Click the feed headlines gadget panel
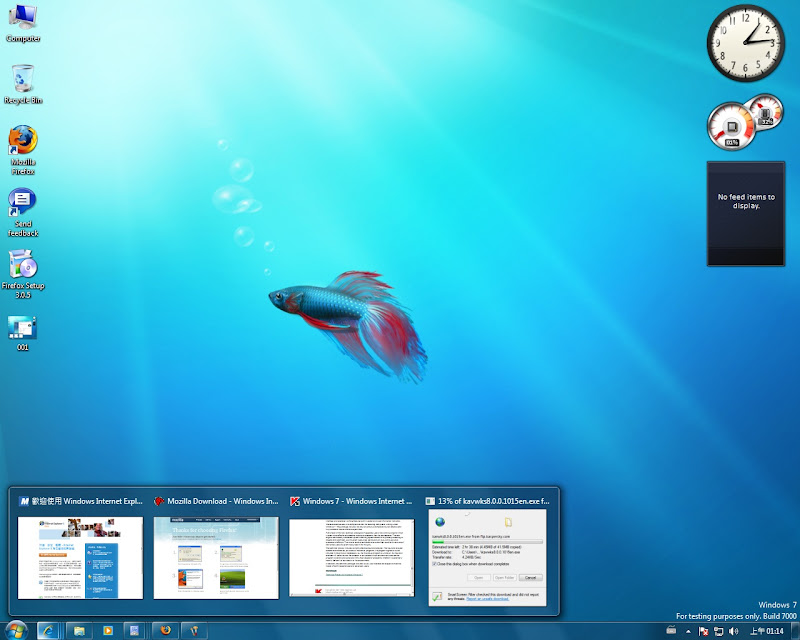This screenshot has width=800, height=640. tap(746, 213)
